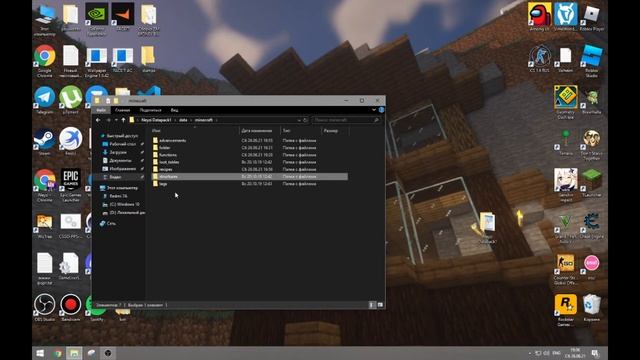640x360 pixels.
Task: Open Roblox Studio desktop icon
Action: [x=592, y=61]
